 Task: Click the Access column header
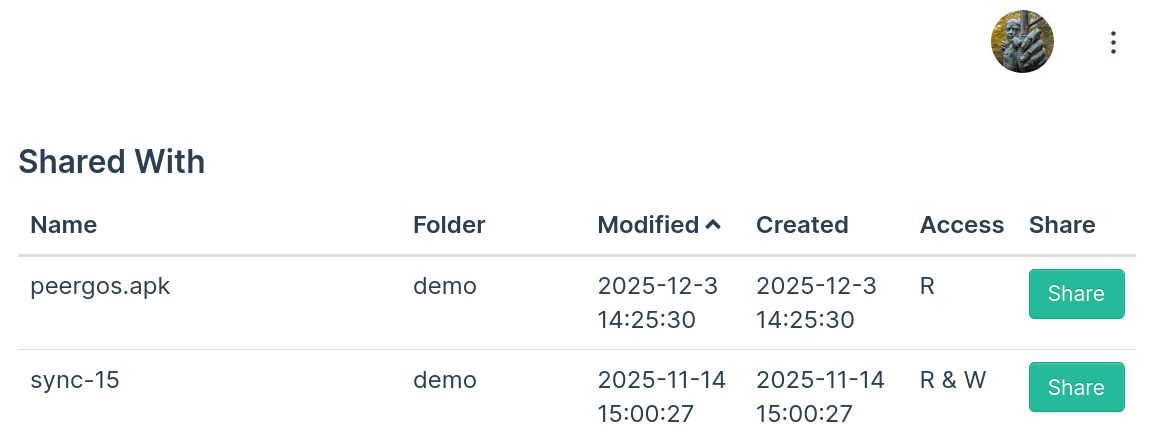click(x=961, y=225)
